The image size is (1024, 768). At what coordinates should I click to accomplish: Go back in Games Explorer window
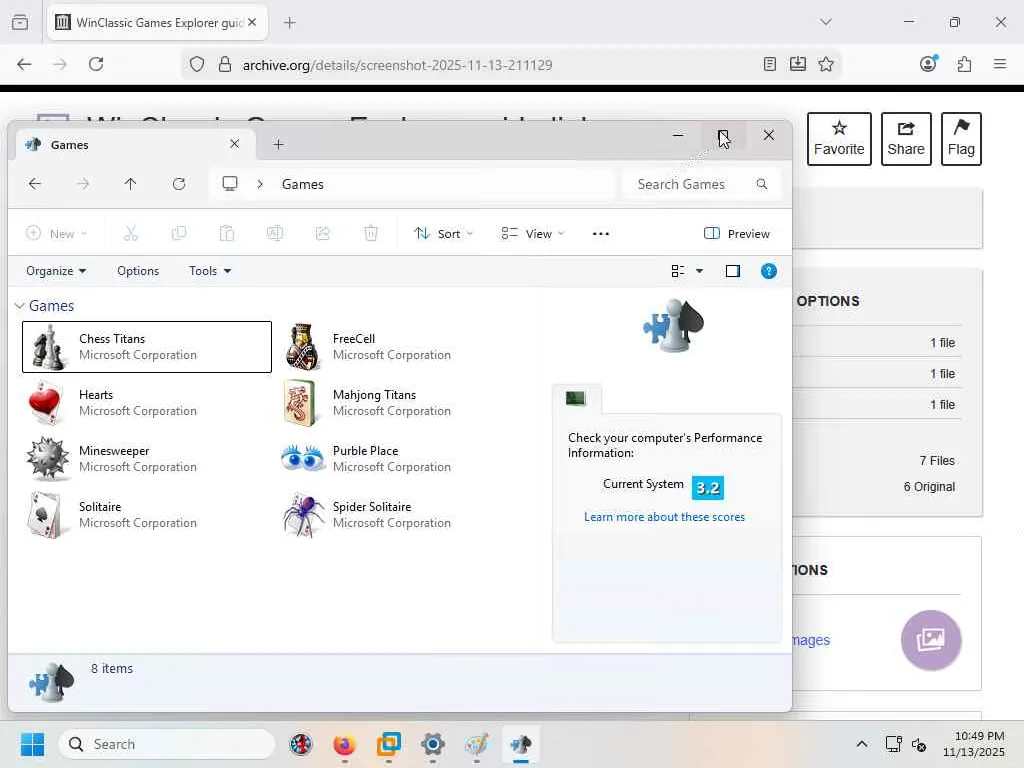[35, 184]
